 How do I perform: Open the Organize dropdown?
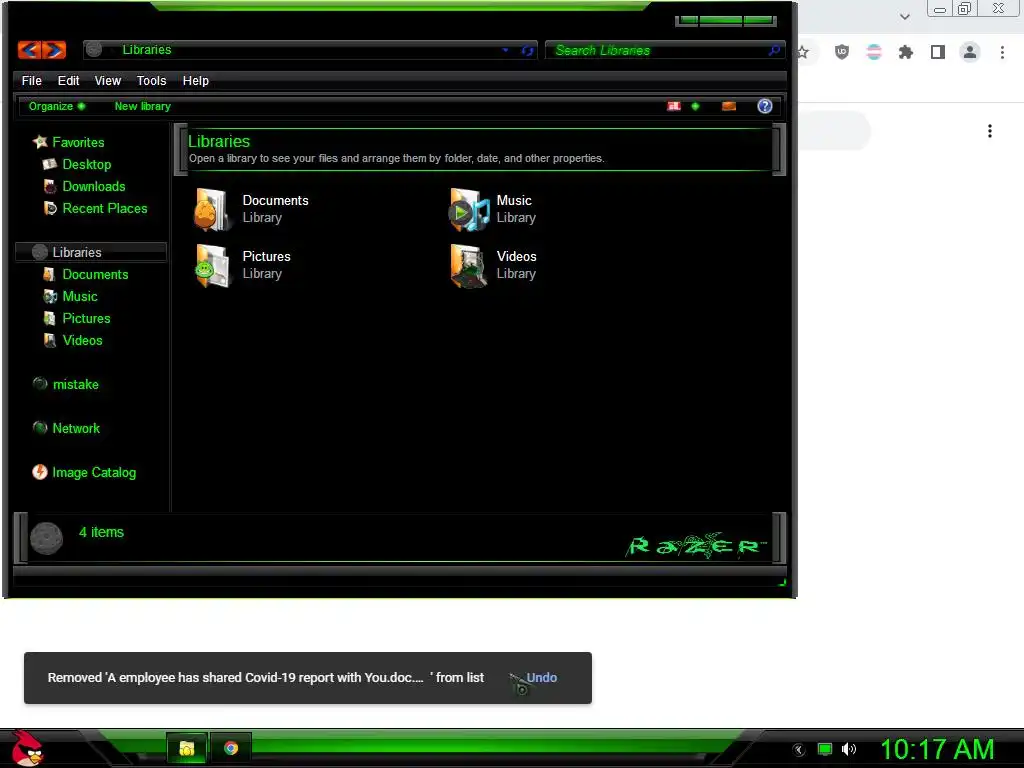(x=57, y=106)
